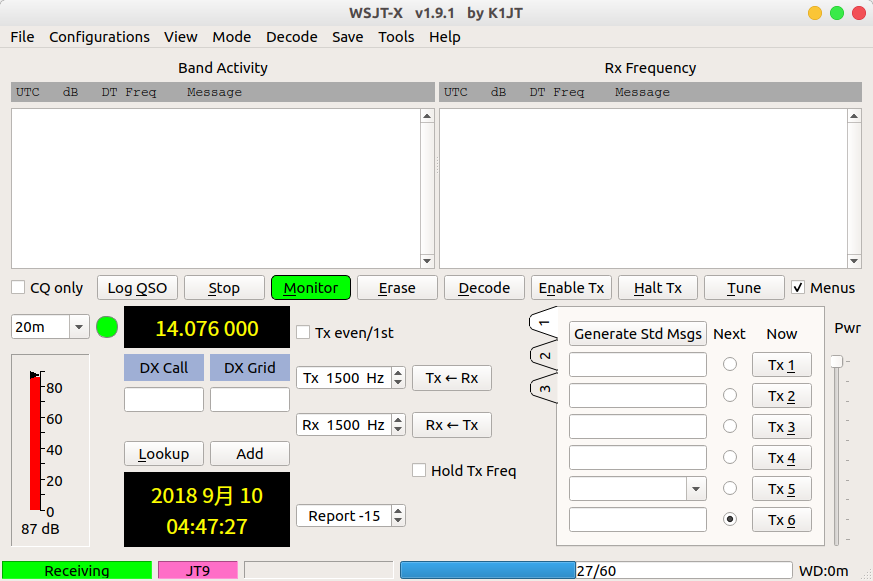Screen dimensions: 873x581
Task: Click the Tx 1 message field
Action: [637, 365]
